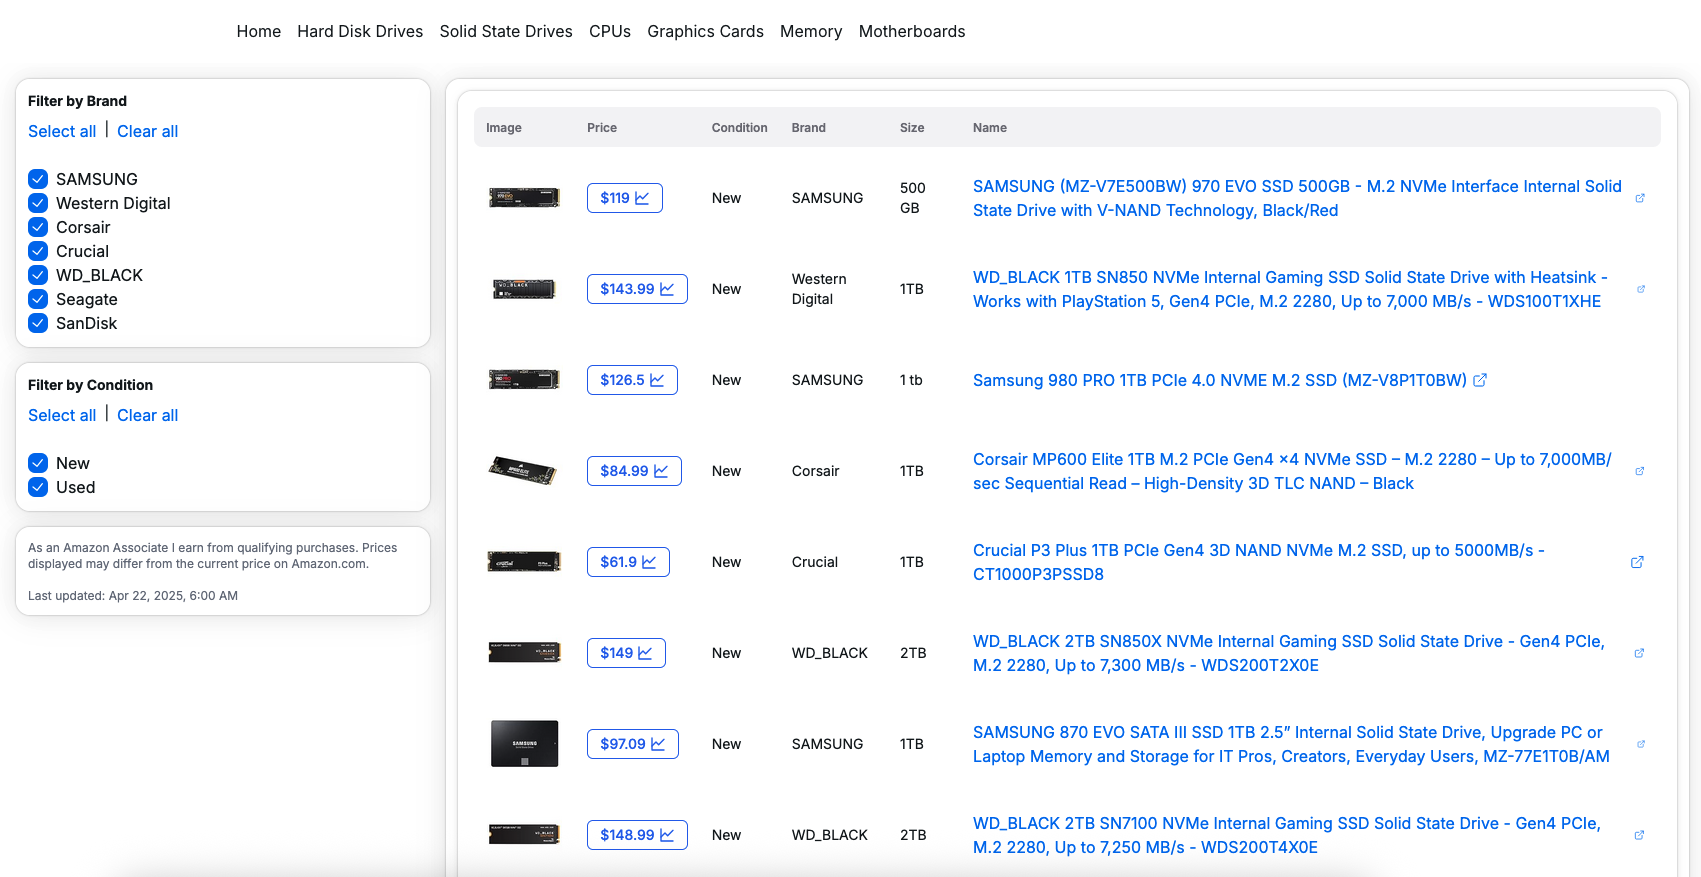This screenshot has width=1701, height=877.
Task: Uncheck the SanDisk brand filter
Action: coord(38,323)
